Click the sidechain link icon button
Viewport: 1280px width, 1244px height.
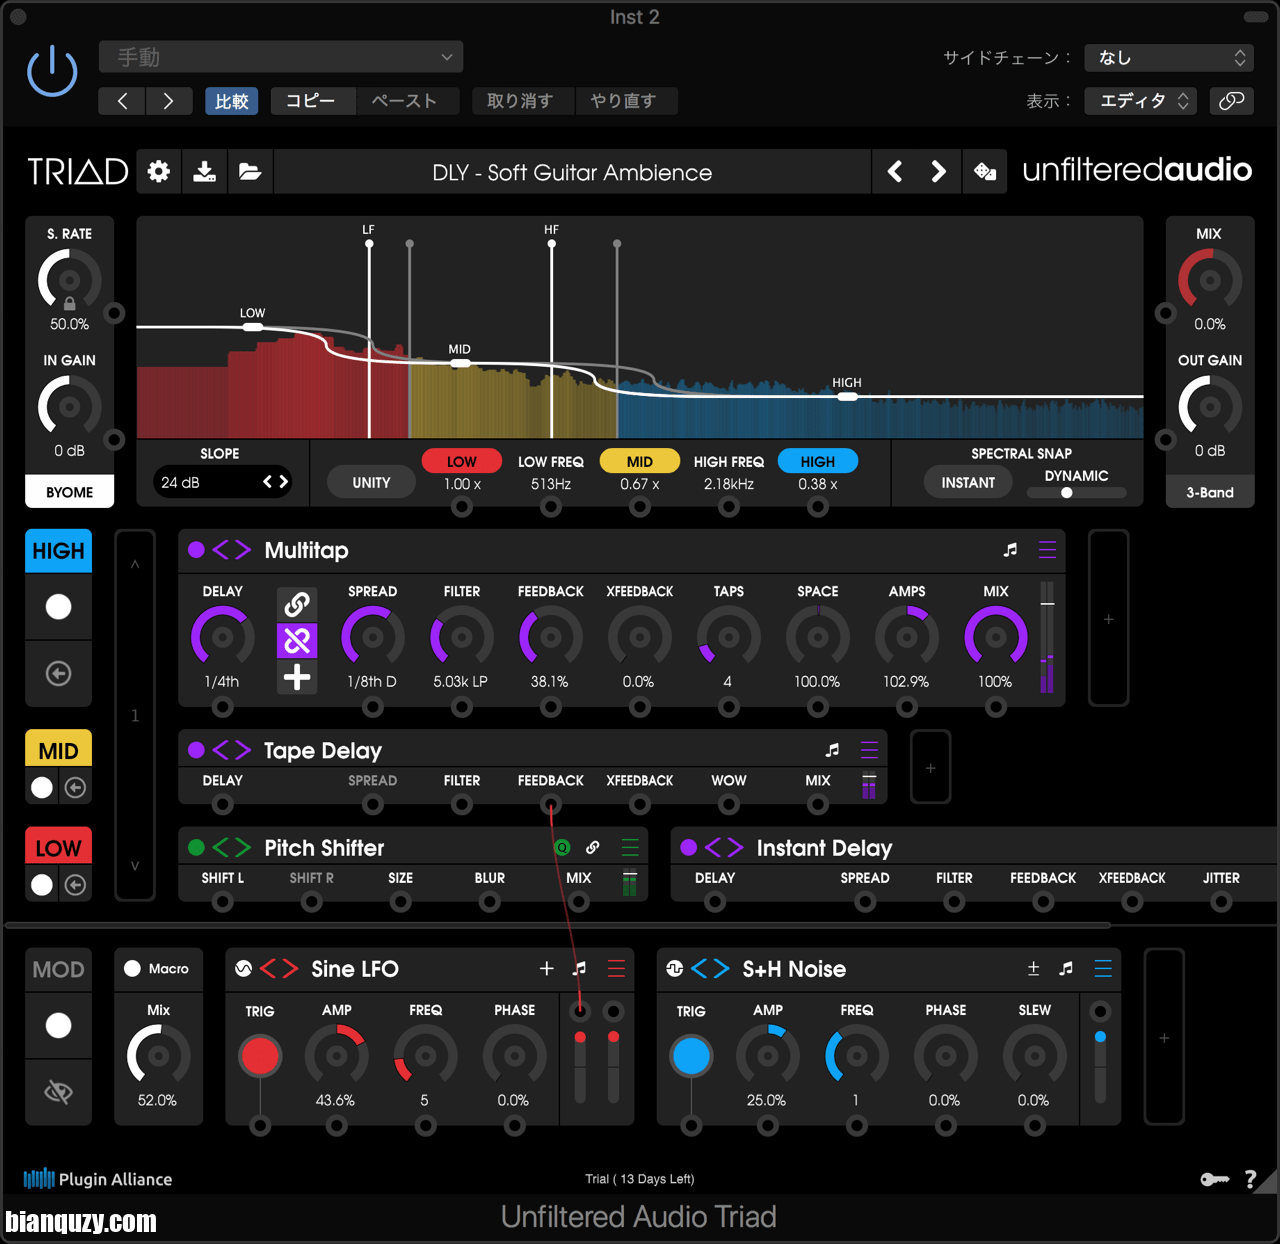click(x=1232, y=100)
